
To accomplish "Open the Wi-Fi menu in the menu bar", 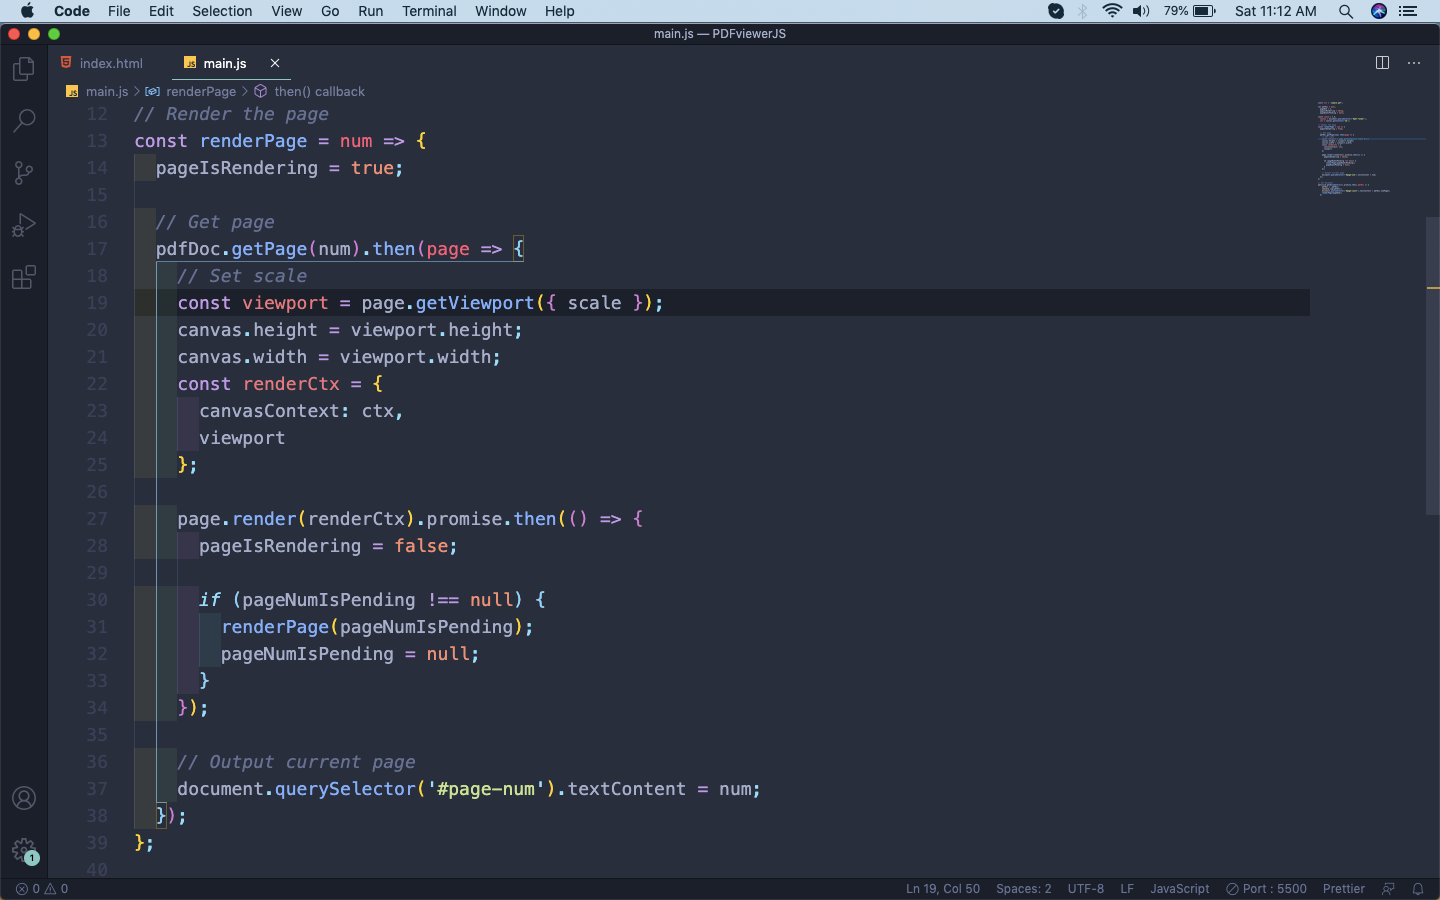I will point(1111,11).
